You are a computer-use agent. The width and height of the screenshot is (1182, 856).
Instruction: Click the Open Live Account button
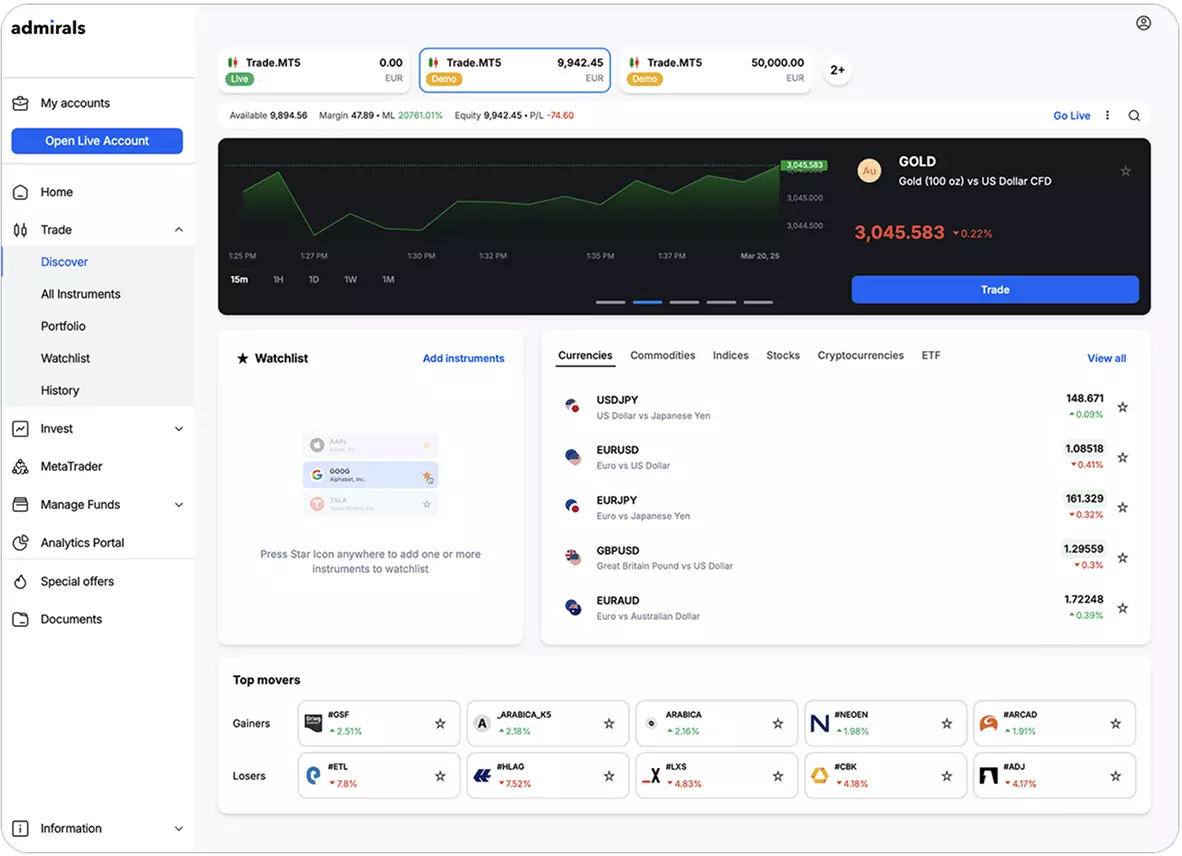pyautogui.click(x=97, y=141)
